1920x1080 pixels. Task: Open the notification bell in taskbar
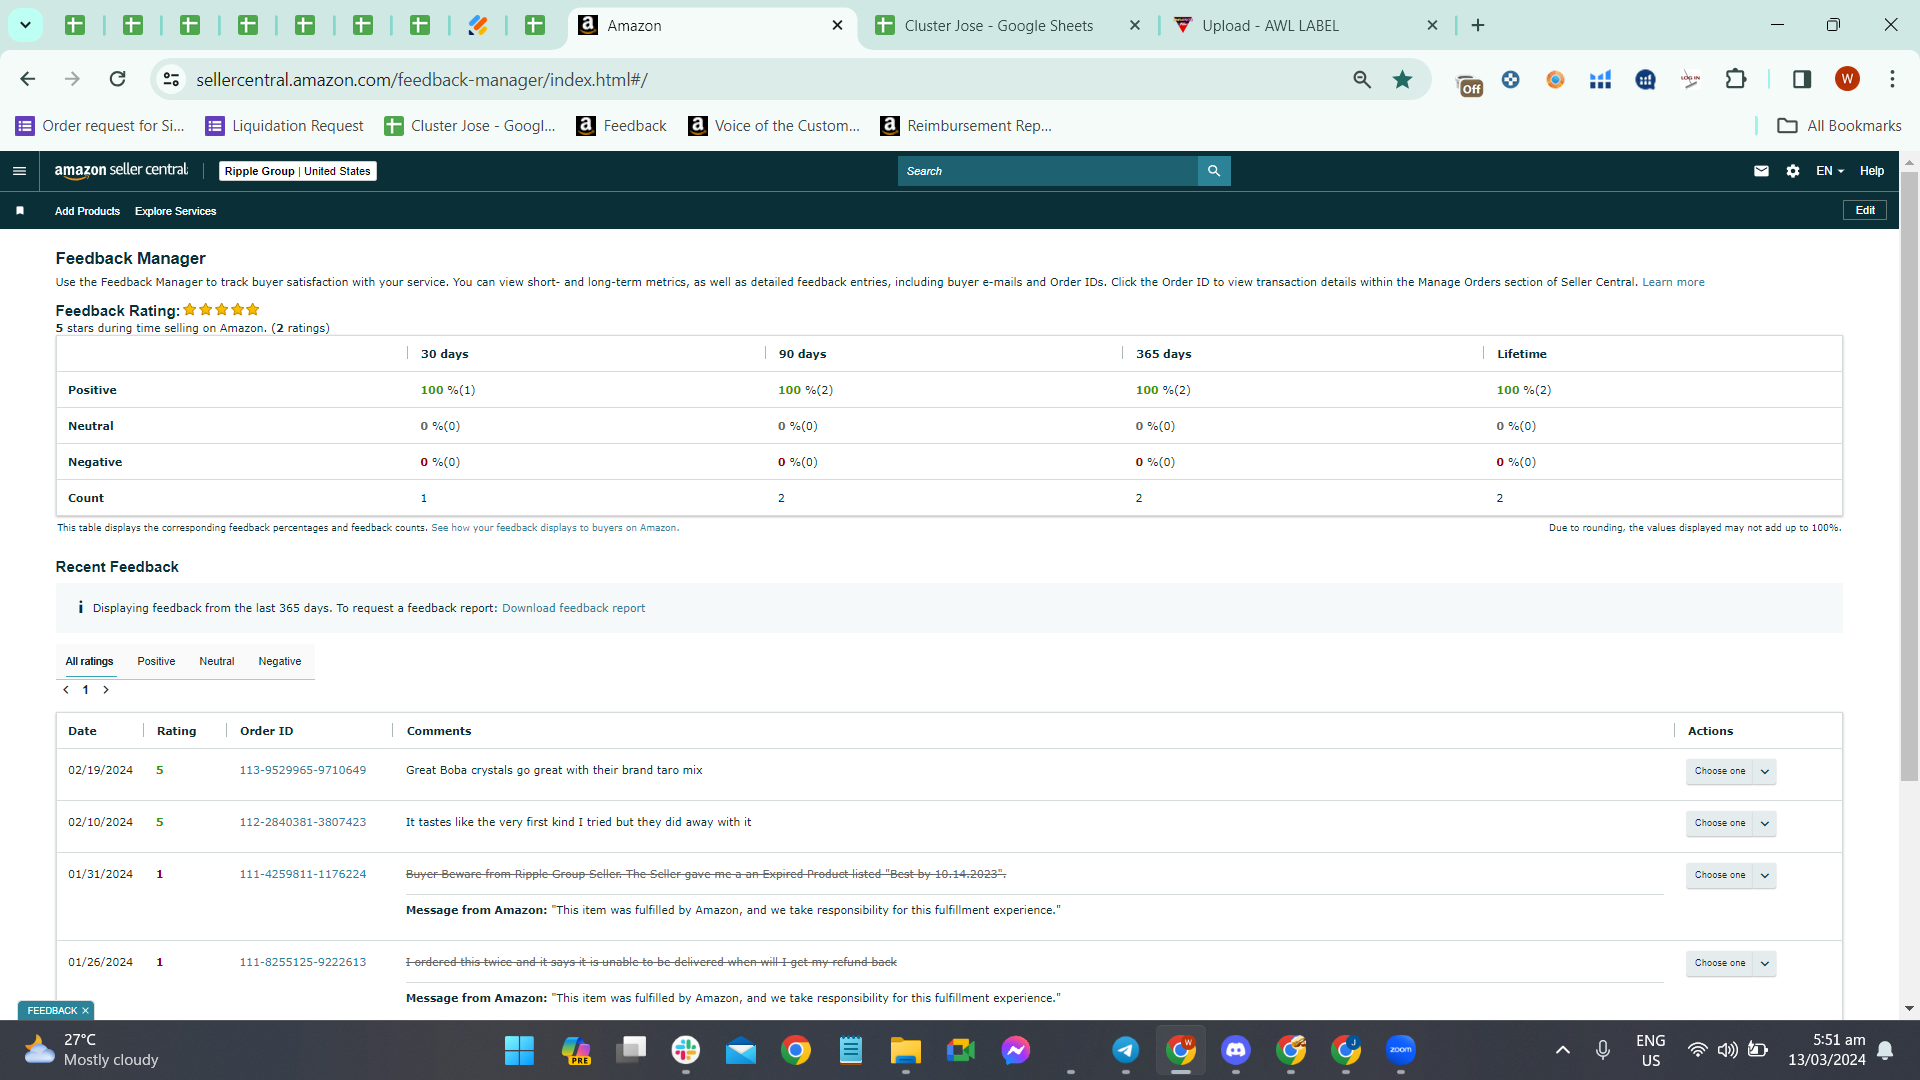1885,1050
